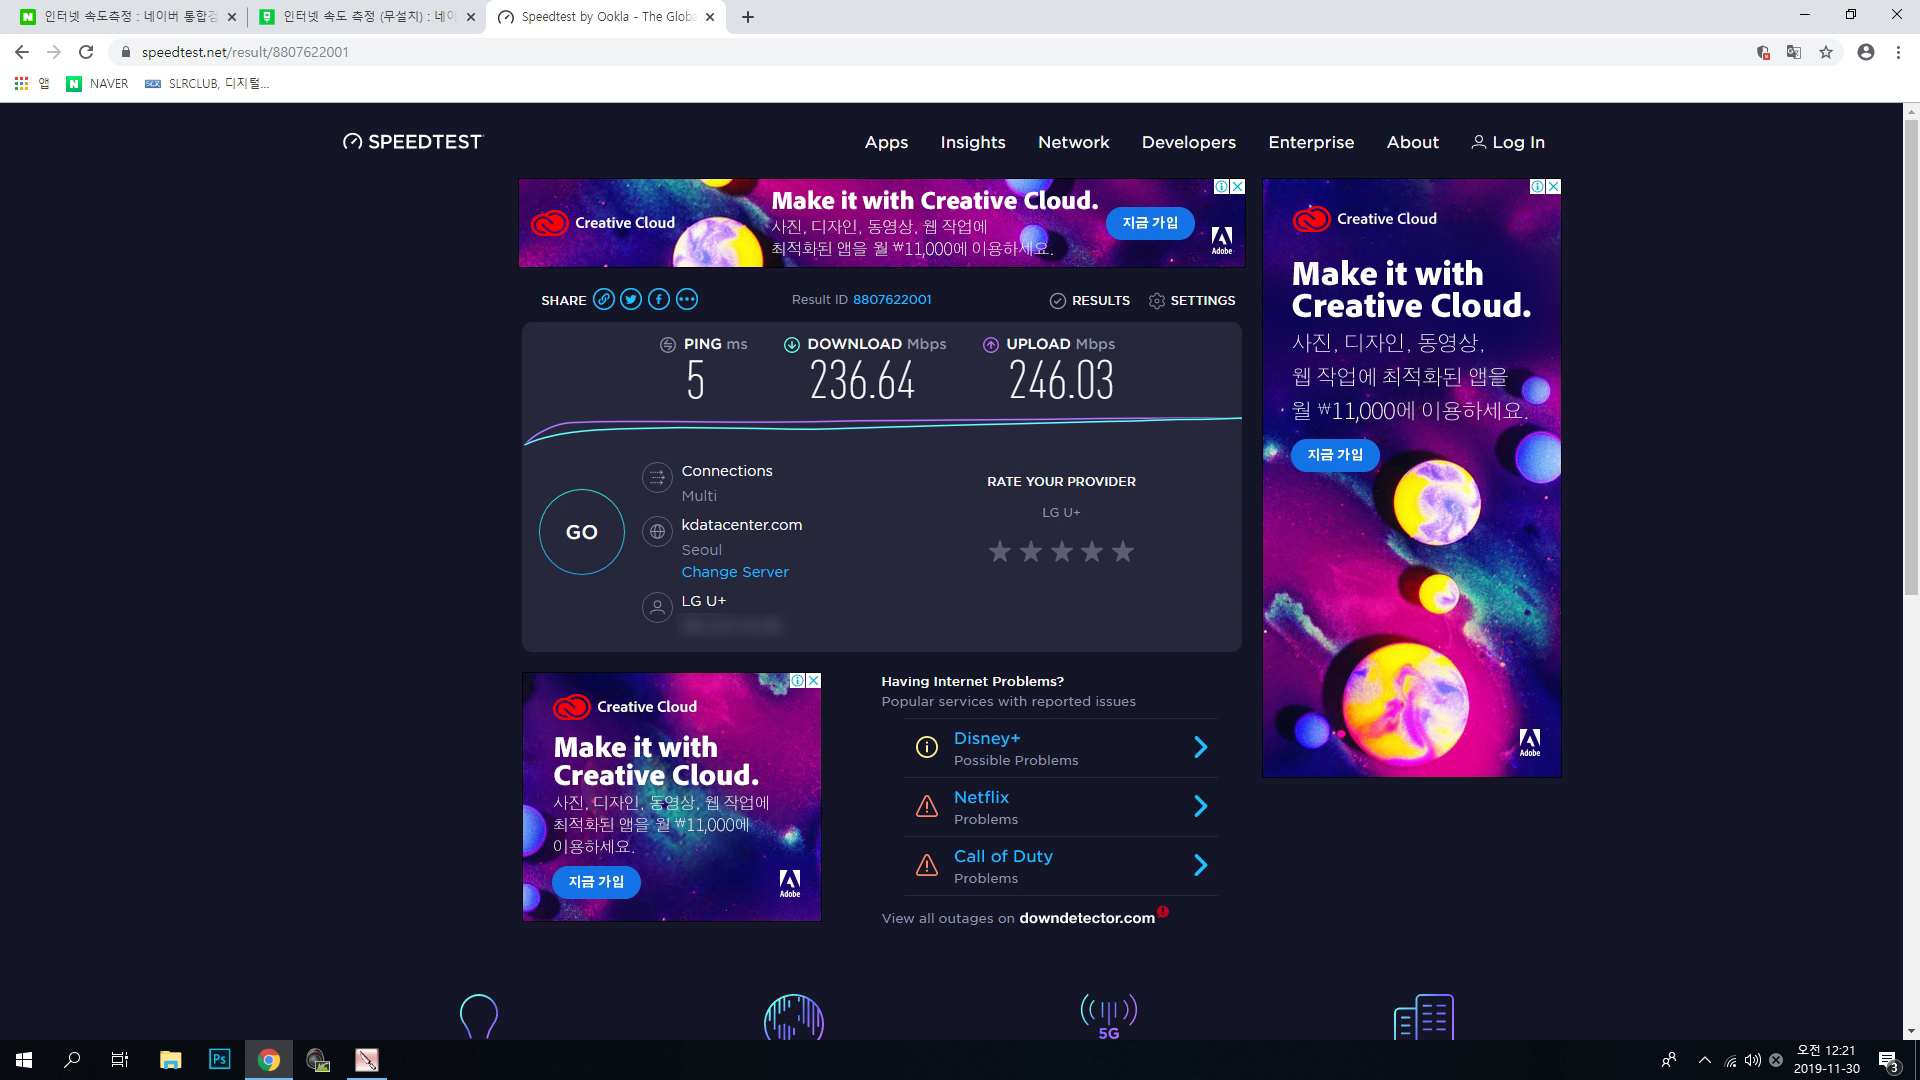Go back in browser history
Image resolution: width=1920 pixels, height=1080 pixels.
[x=22, y=52]
